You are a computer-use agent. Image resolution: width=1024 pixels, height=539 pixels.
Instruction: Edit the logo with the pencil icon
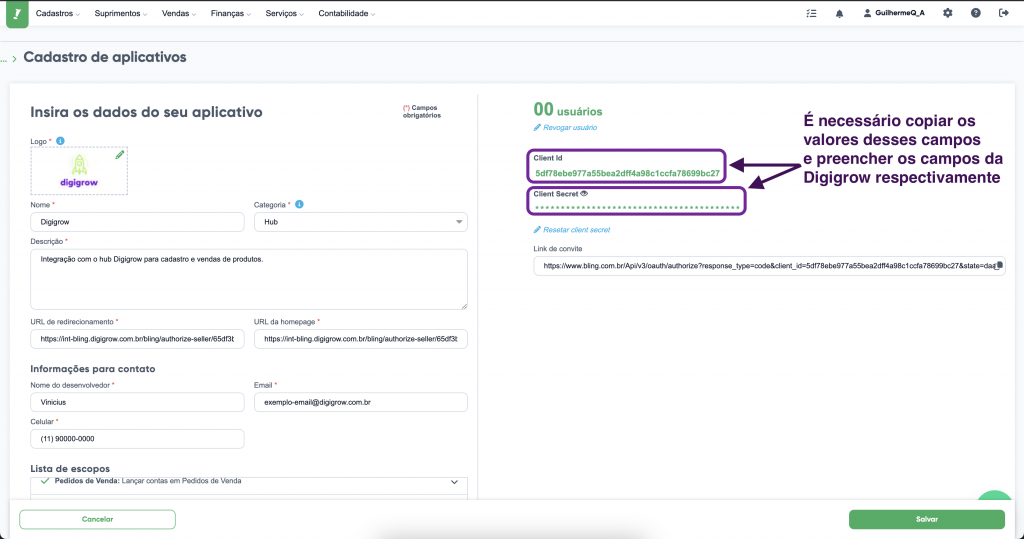(x=120, y=155)
